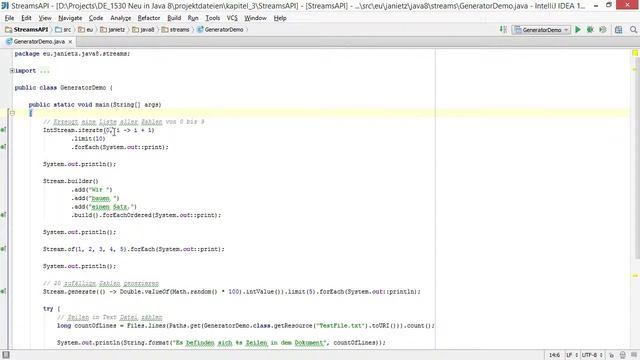Click on "countOfLines" variable declaration
Viewport: 640px width, 360px height.
tap(95, 325)
